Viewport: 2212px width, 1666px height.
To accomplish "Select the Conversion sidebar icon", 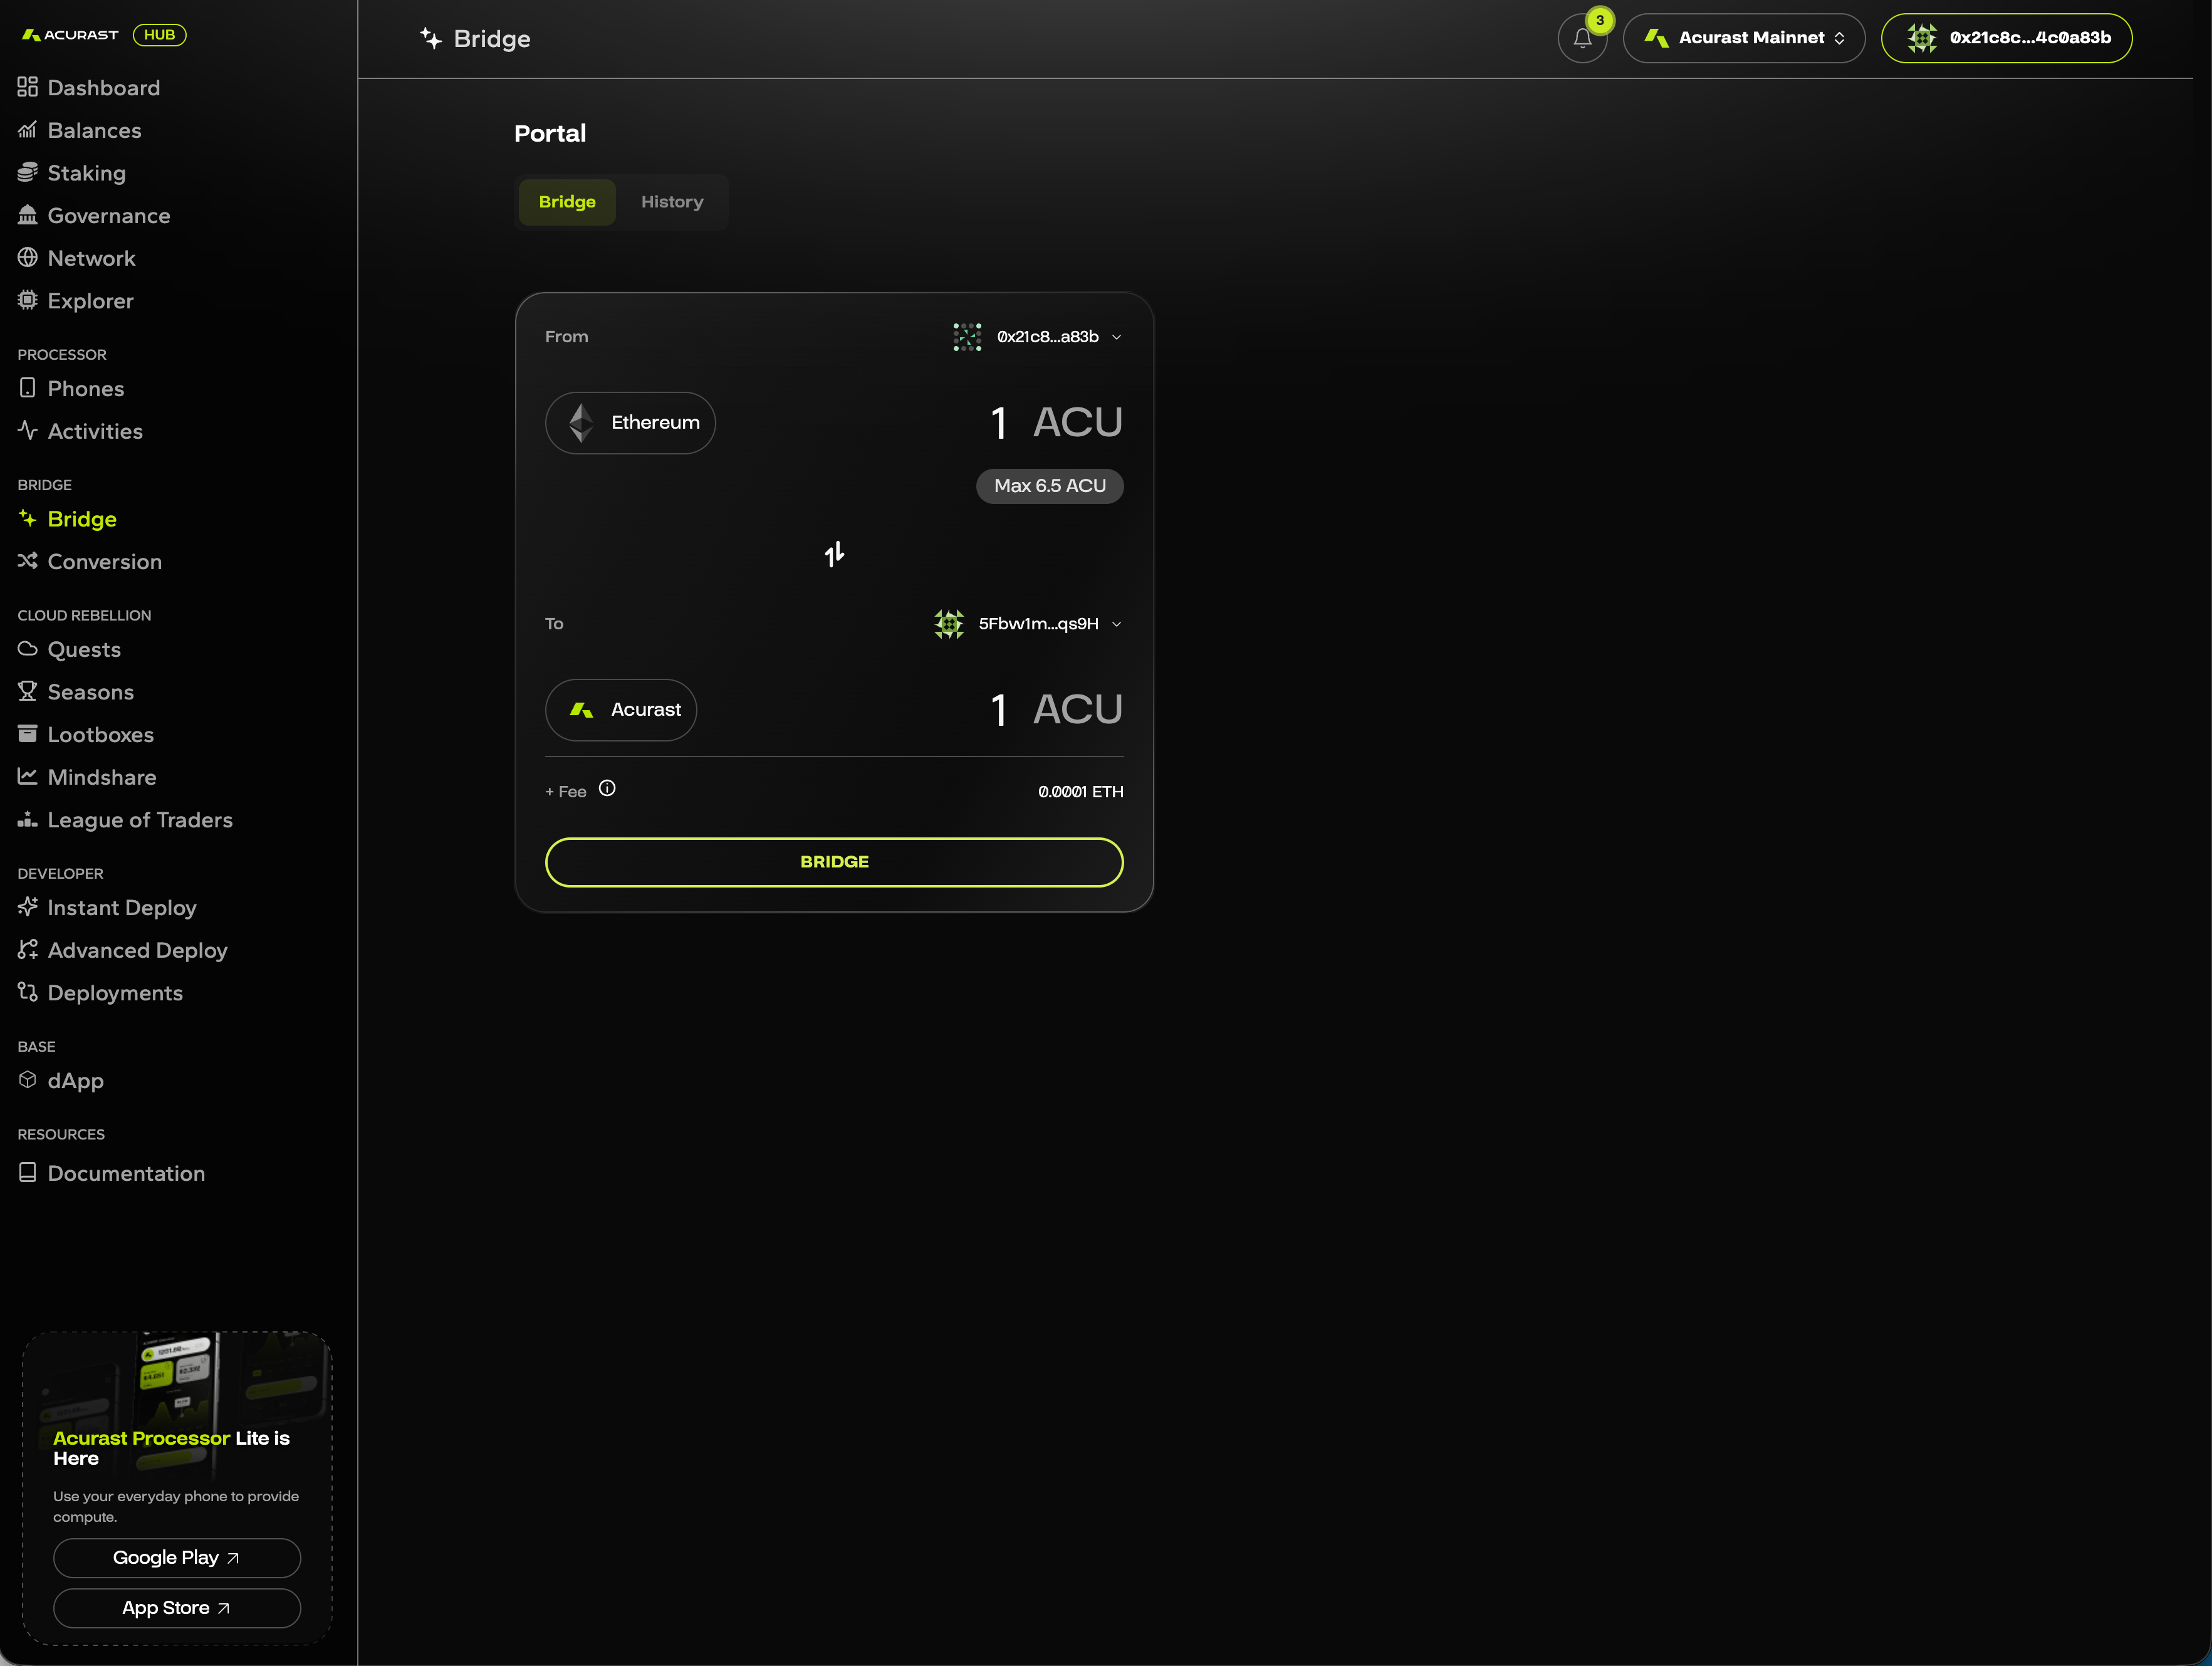I will point(28,561).
